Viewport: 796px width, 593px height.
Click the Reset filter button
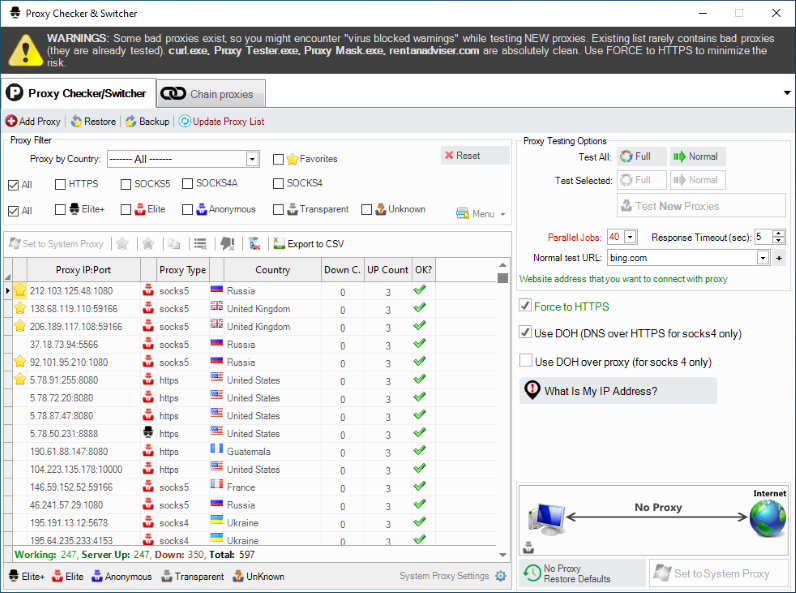475,155
